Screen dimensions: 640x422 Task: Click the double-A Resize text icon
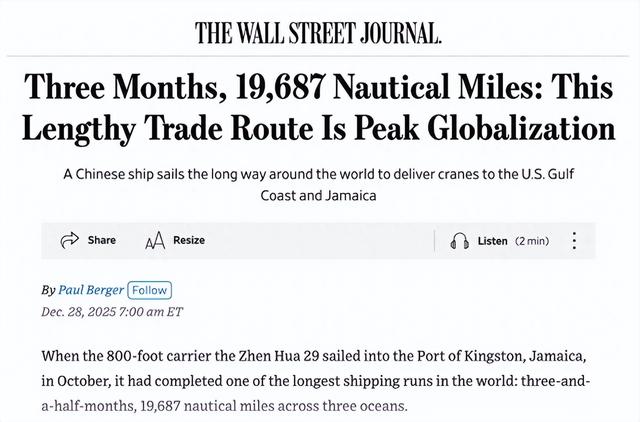(x=154, y=240)
